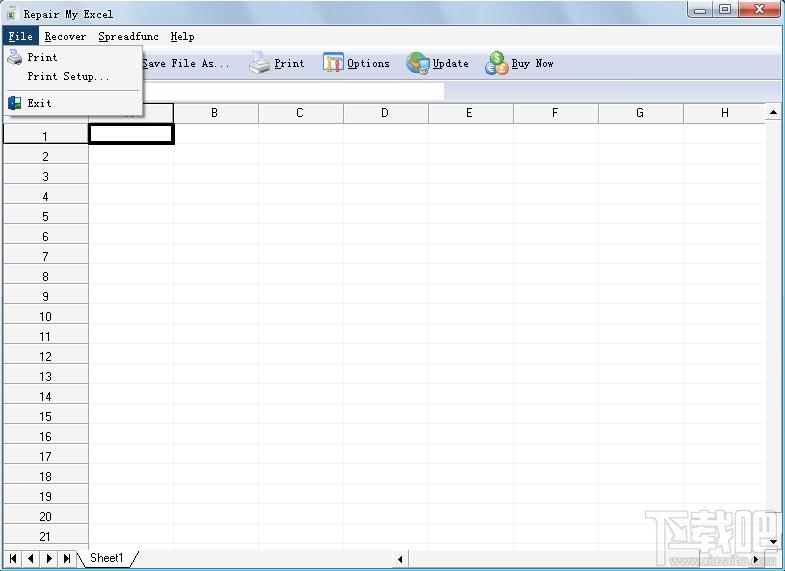Screen dimensions: 785x571
Task: Click the Update toolbar label
Action: point(451,64)
